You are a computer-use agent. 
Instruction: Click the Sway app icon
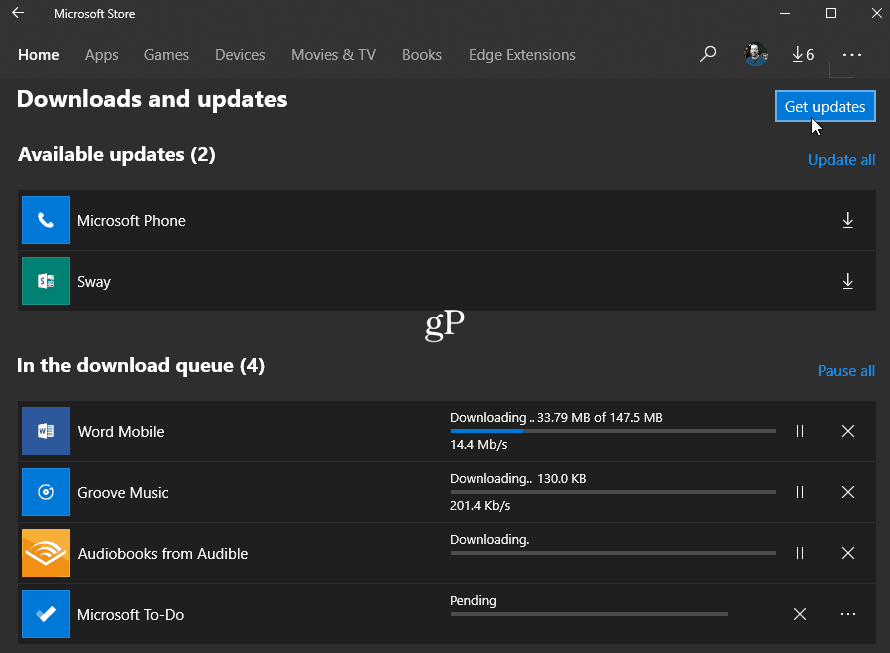pyautogui.click(x=46, y=281)
